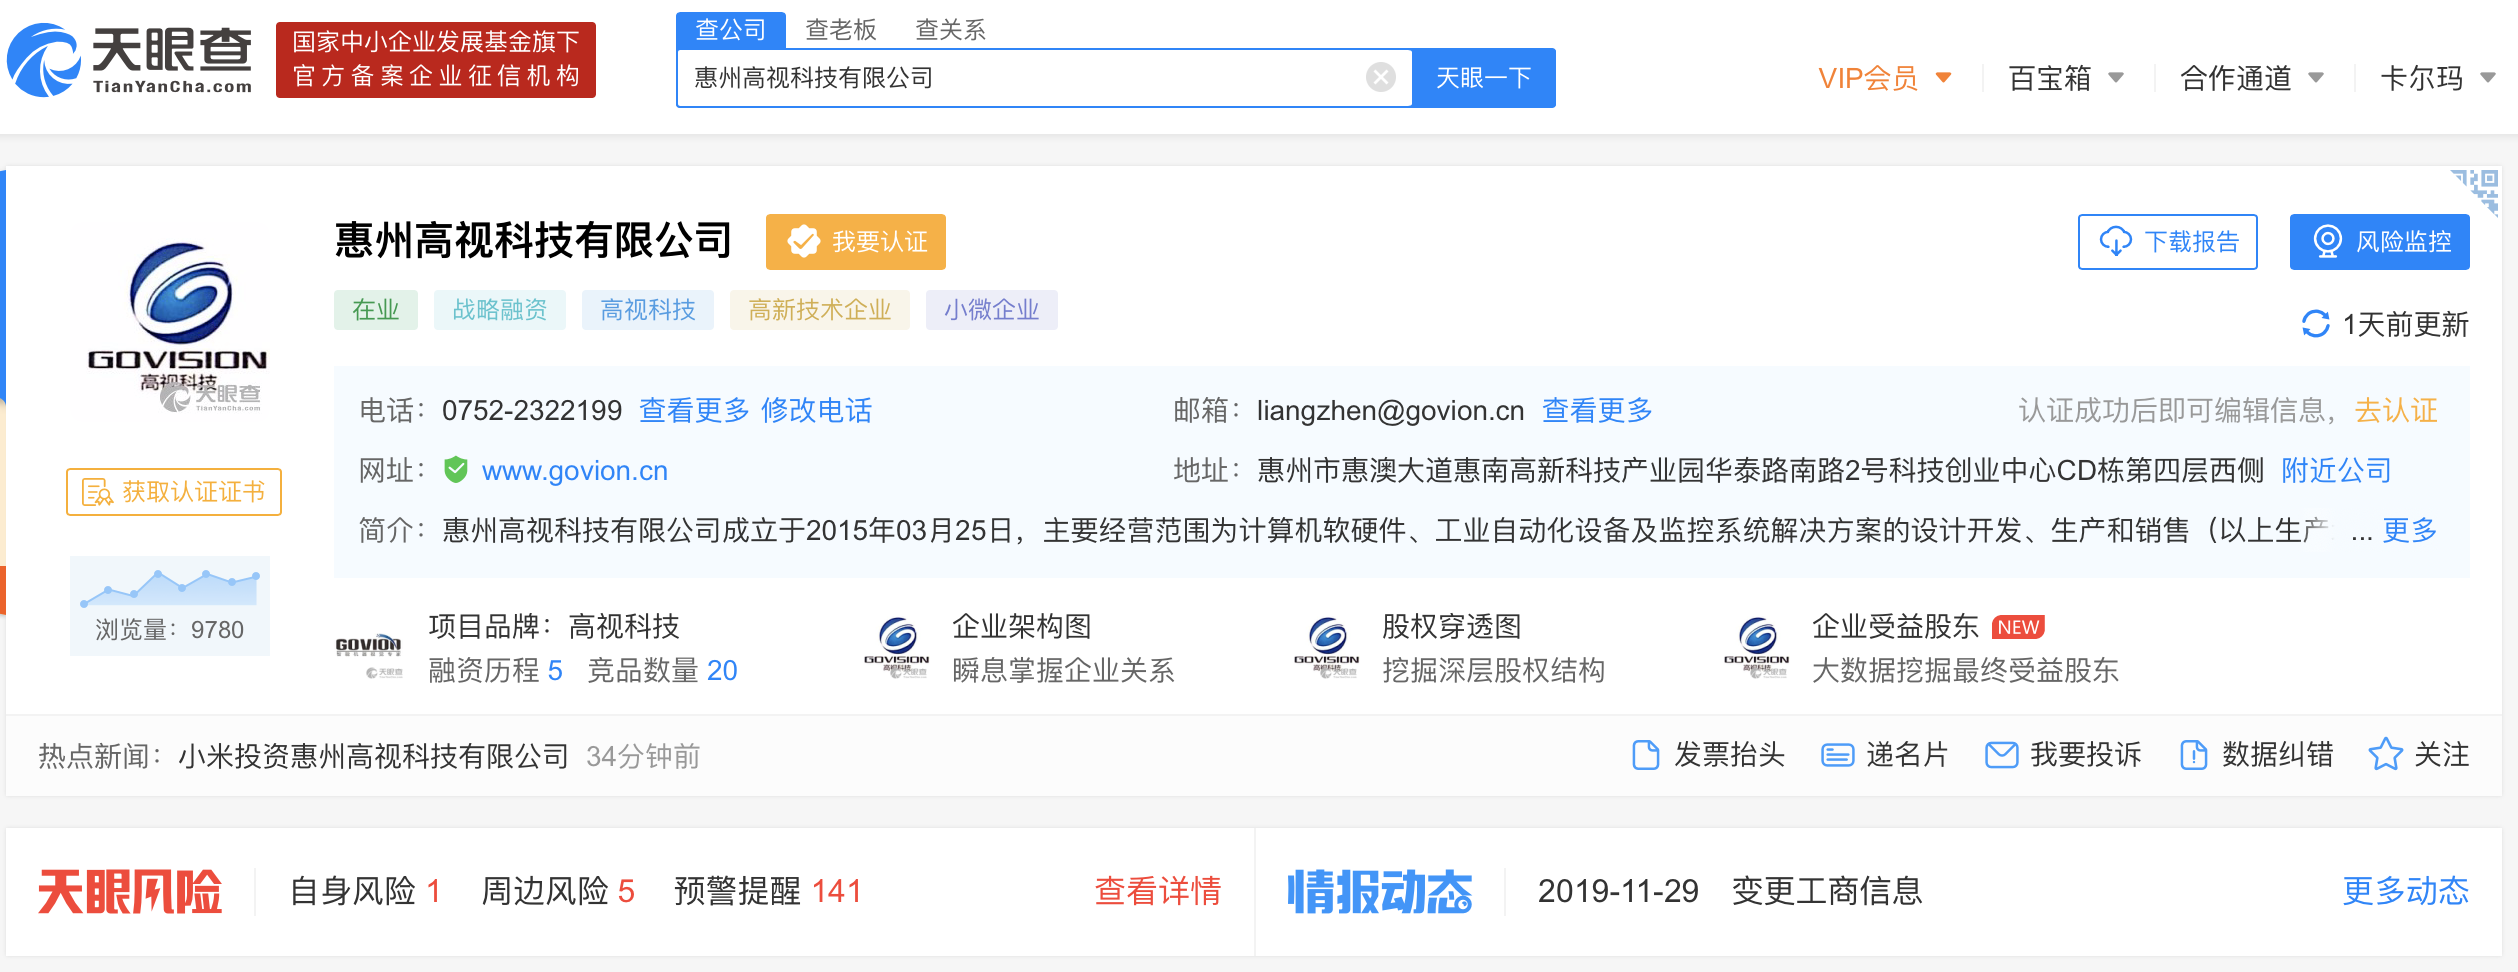The height and width of the screenshot is (972, 2518).
Task: Switch to the 查老板 search tab
Action: coord(841,30)
